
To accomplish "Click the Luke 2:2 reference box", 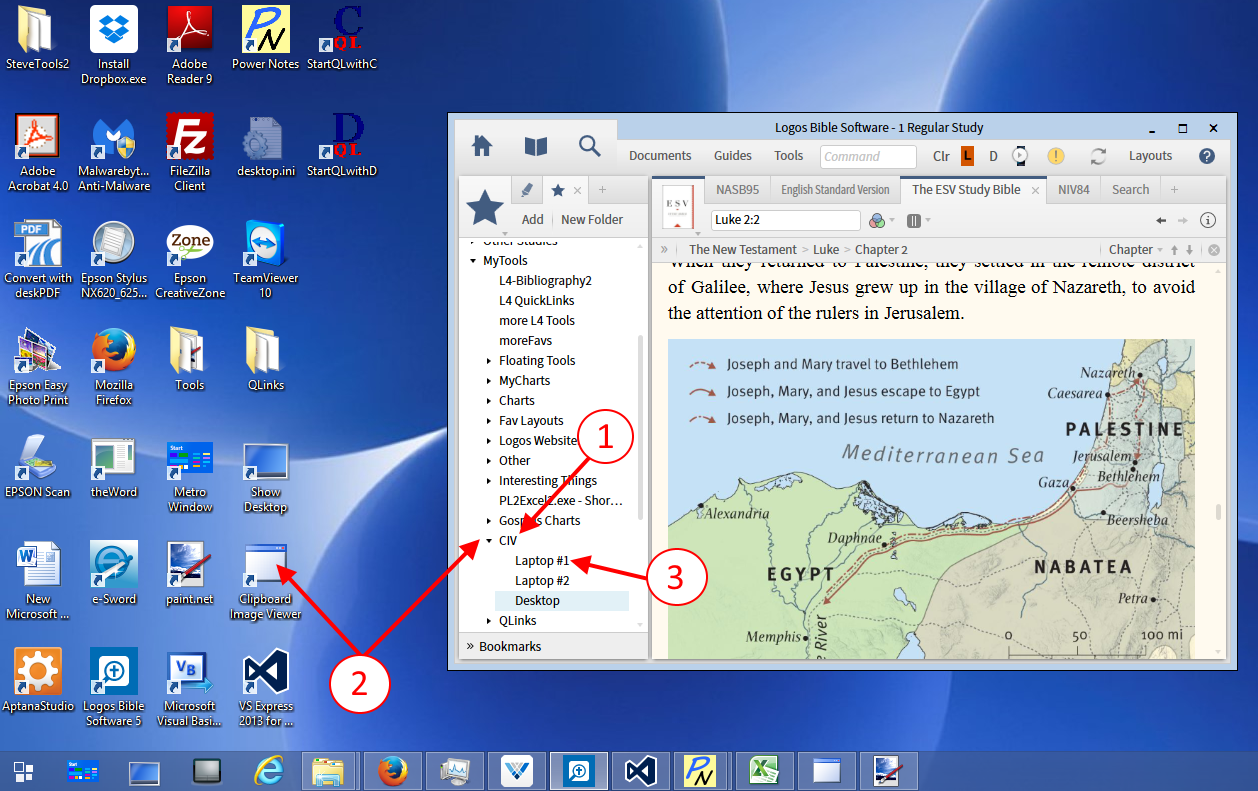I will click(x=786, y=220).
